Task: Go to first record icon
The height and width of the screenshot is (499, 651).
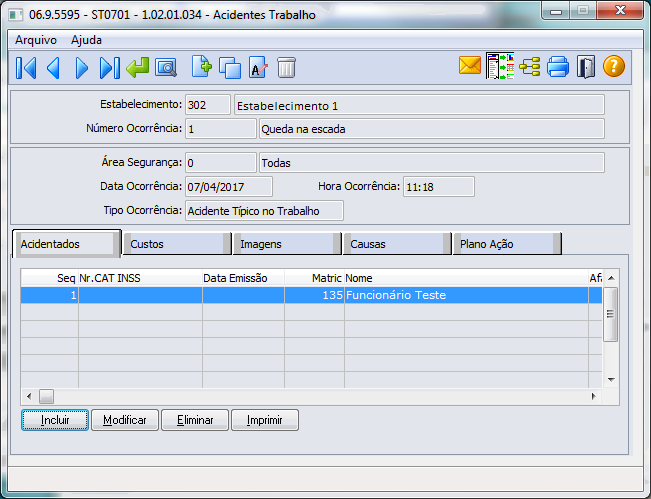Action: (26, 68)
